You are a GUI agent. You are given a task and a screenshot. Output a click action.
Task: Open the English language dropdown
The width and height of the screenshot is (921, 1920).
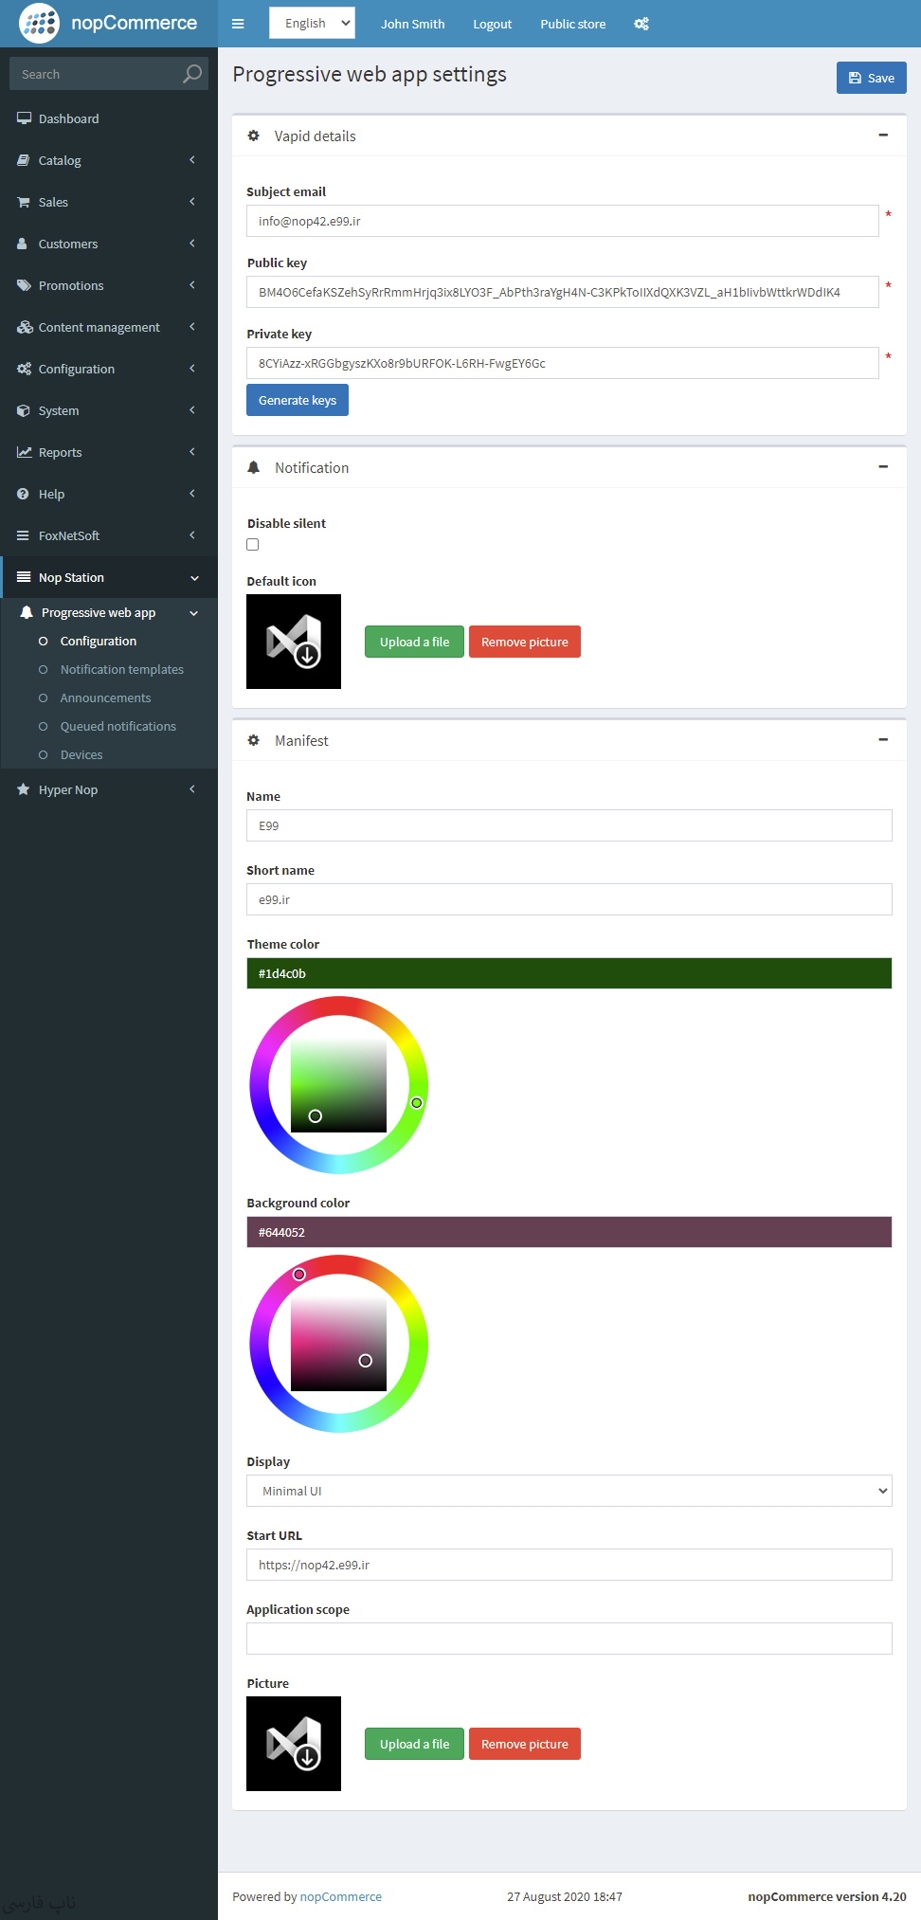click(312, 23)
